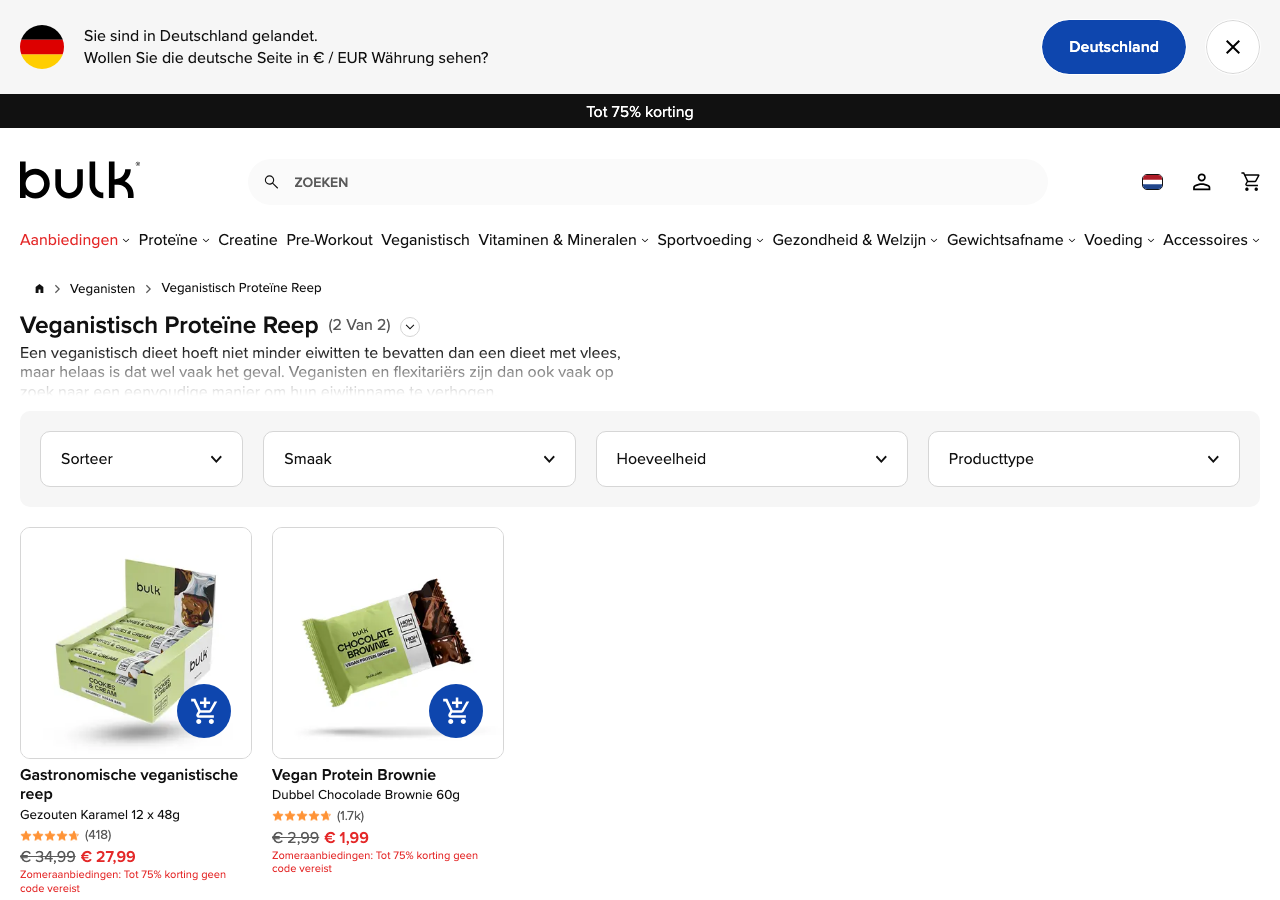This screenshot has height=900, width=1280.
Task: Open the Smaak filter dropdown
Action: (419, 459)
